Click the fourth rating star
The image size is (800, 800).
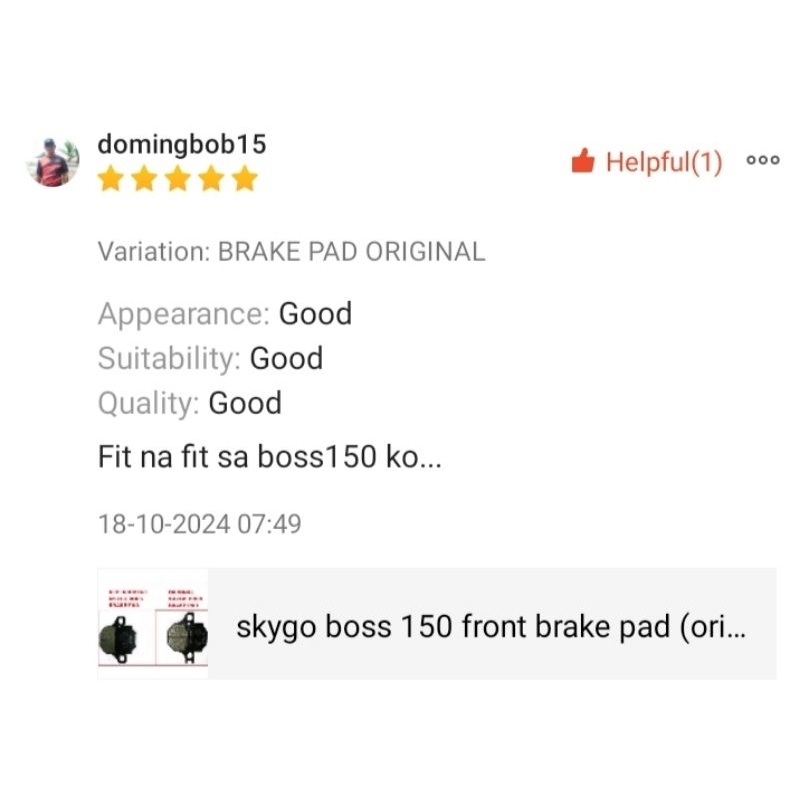point(212,179)
